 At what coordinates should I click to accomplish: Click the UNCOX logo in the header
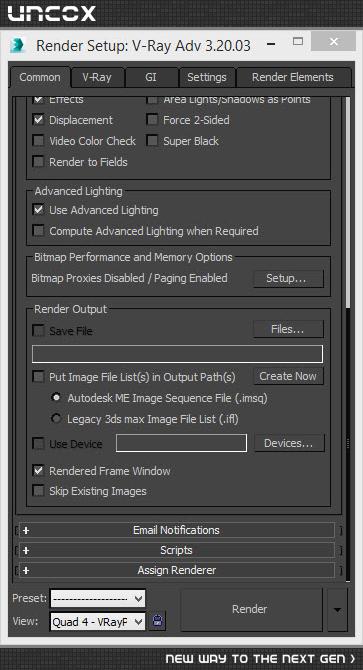click(x=52, y=13)
